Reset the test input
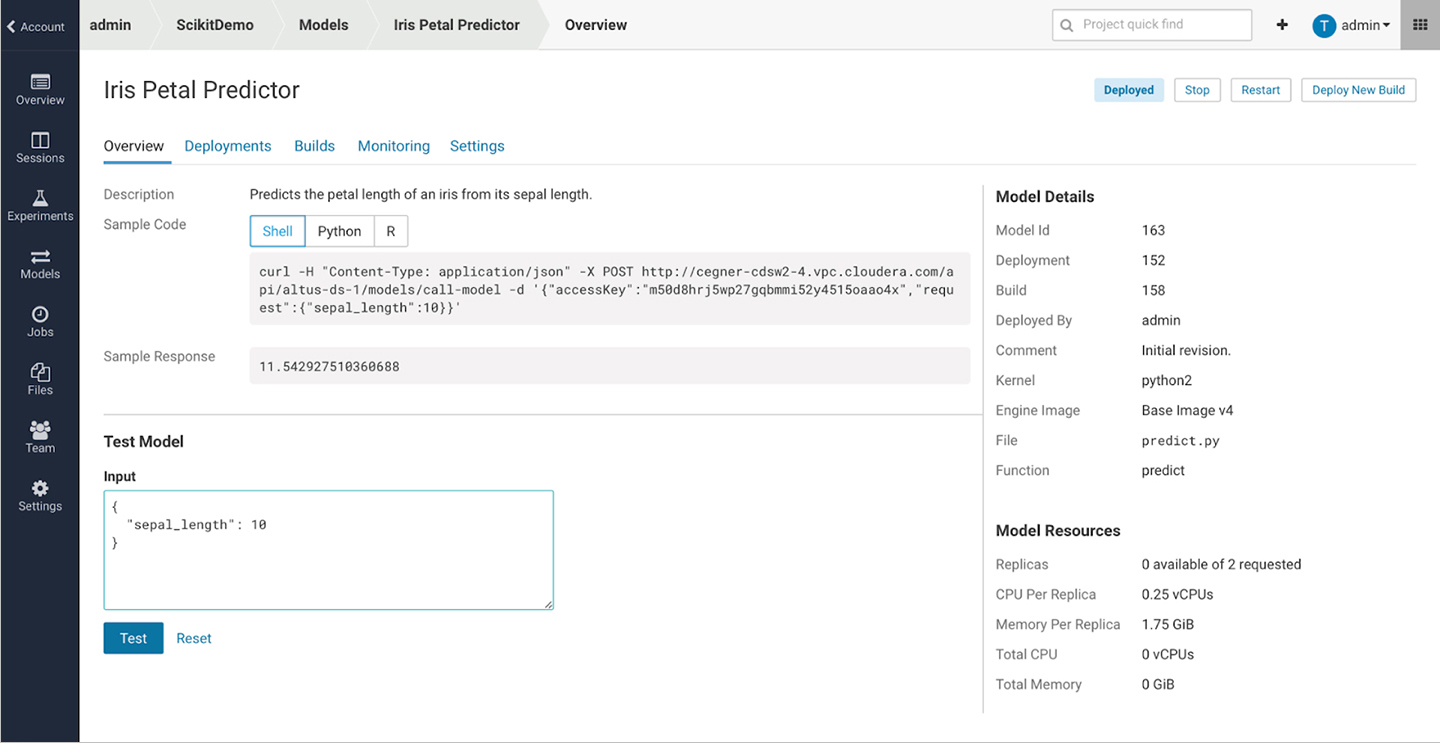Image resolution: width=1440 pixels, height=743 pixels. pos(194,638)
